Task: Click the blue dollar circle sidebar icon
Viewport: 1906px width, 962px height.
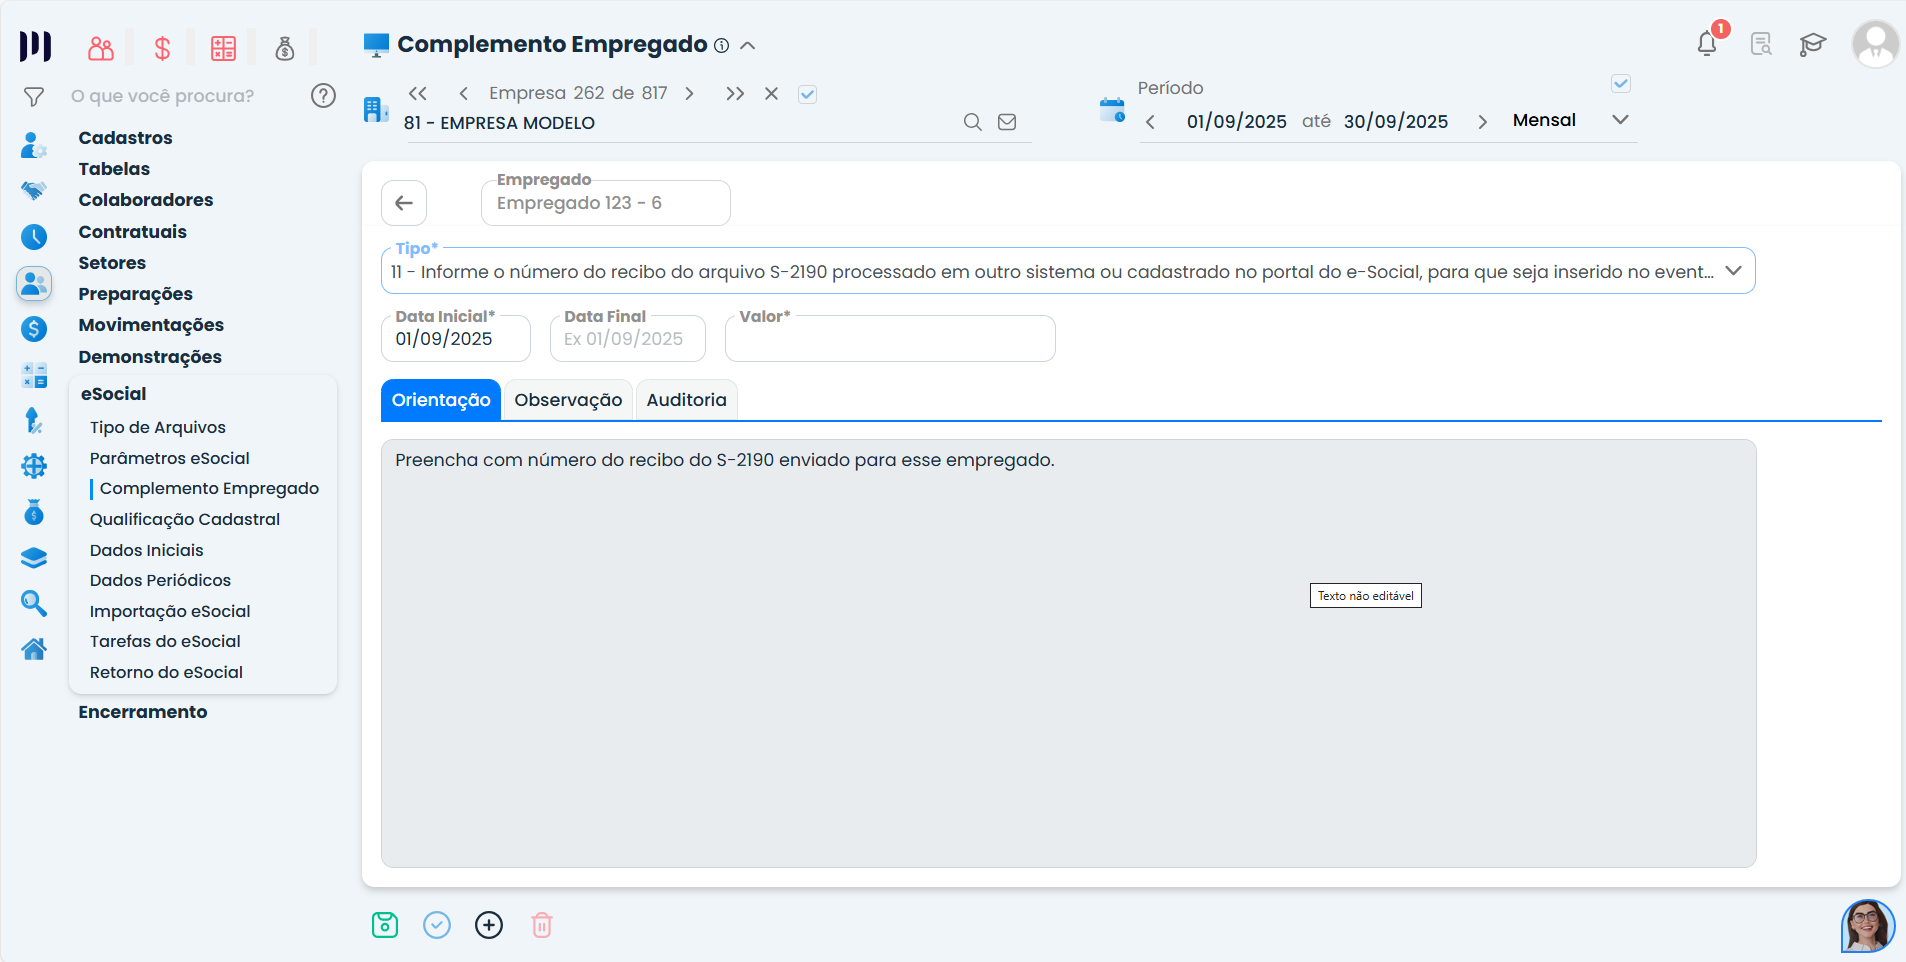Action: [34, 329]
